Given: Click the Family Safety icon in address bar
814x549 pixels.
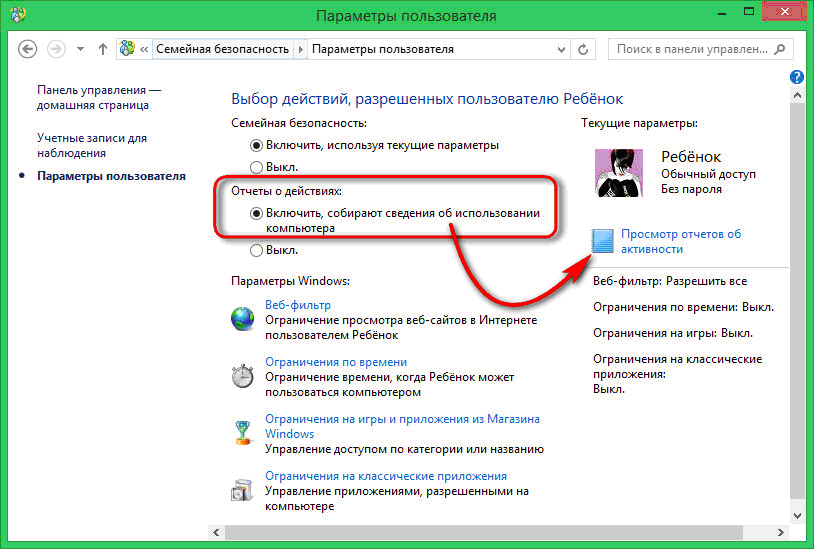Looking at the screenshot, I should point(127,49).
